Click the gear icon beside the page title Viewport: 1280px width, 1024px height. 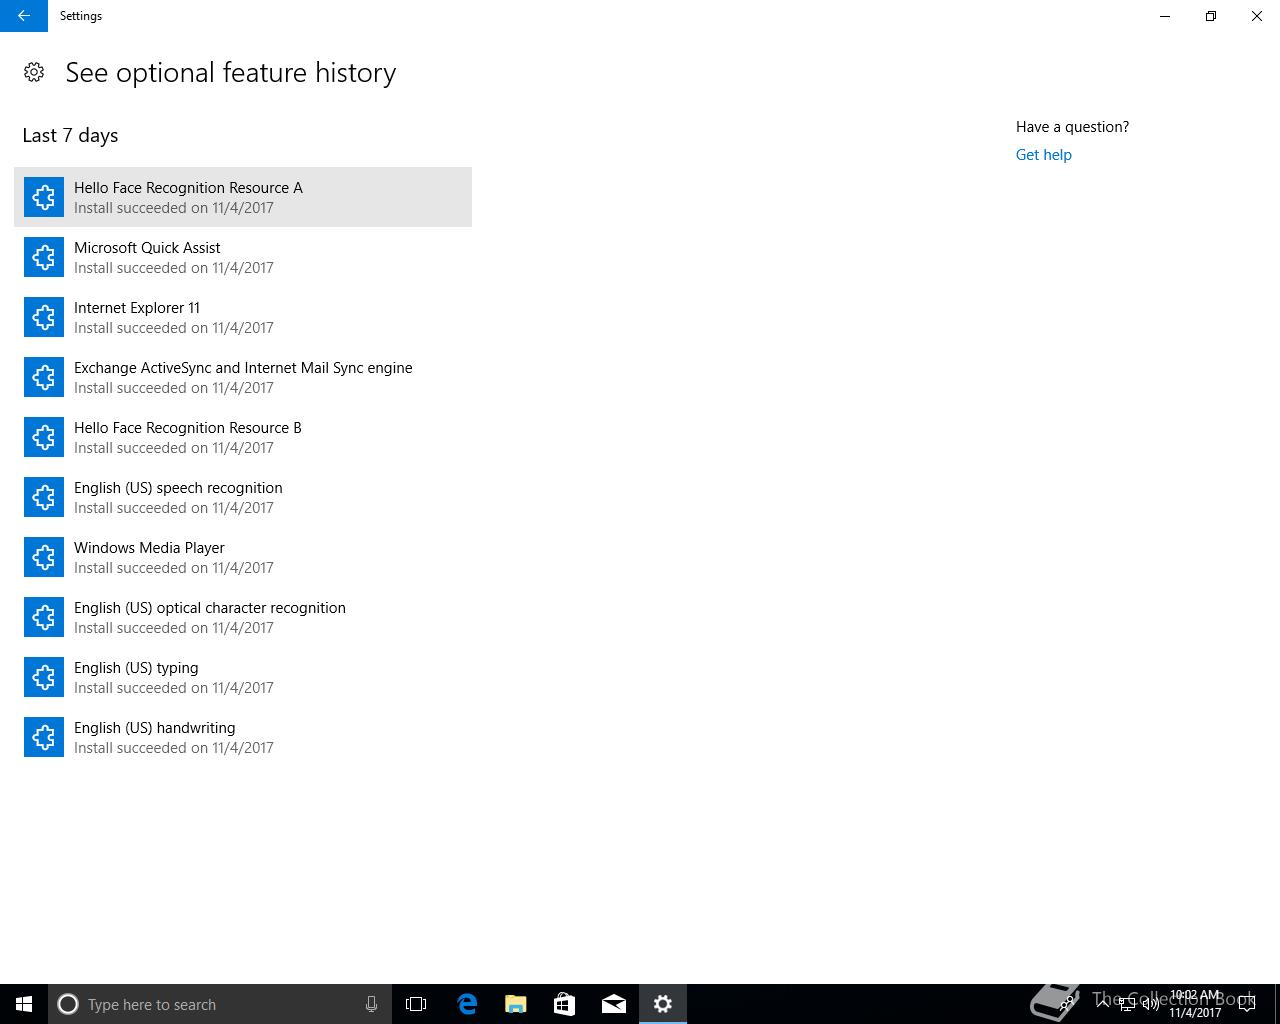click(34, 72)
